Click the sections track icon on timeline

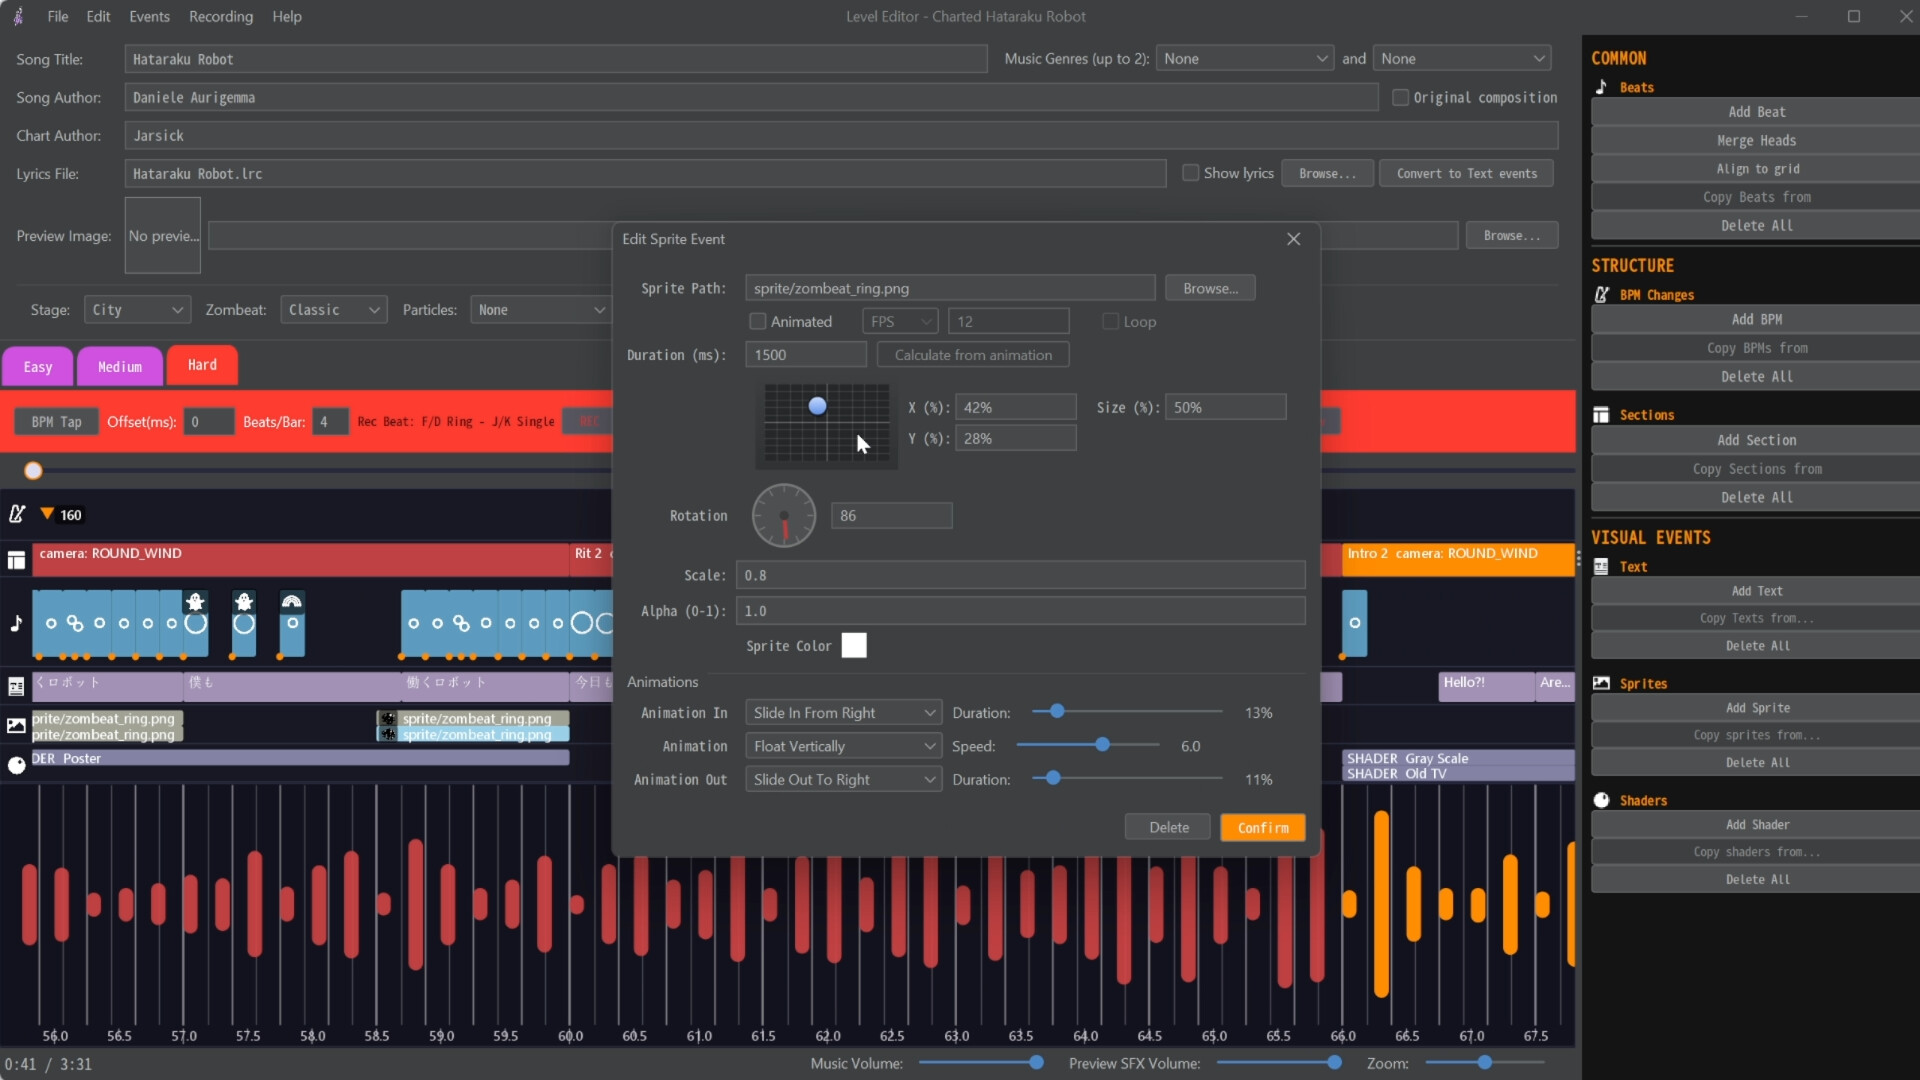(16, 560)
